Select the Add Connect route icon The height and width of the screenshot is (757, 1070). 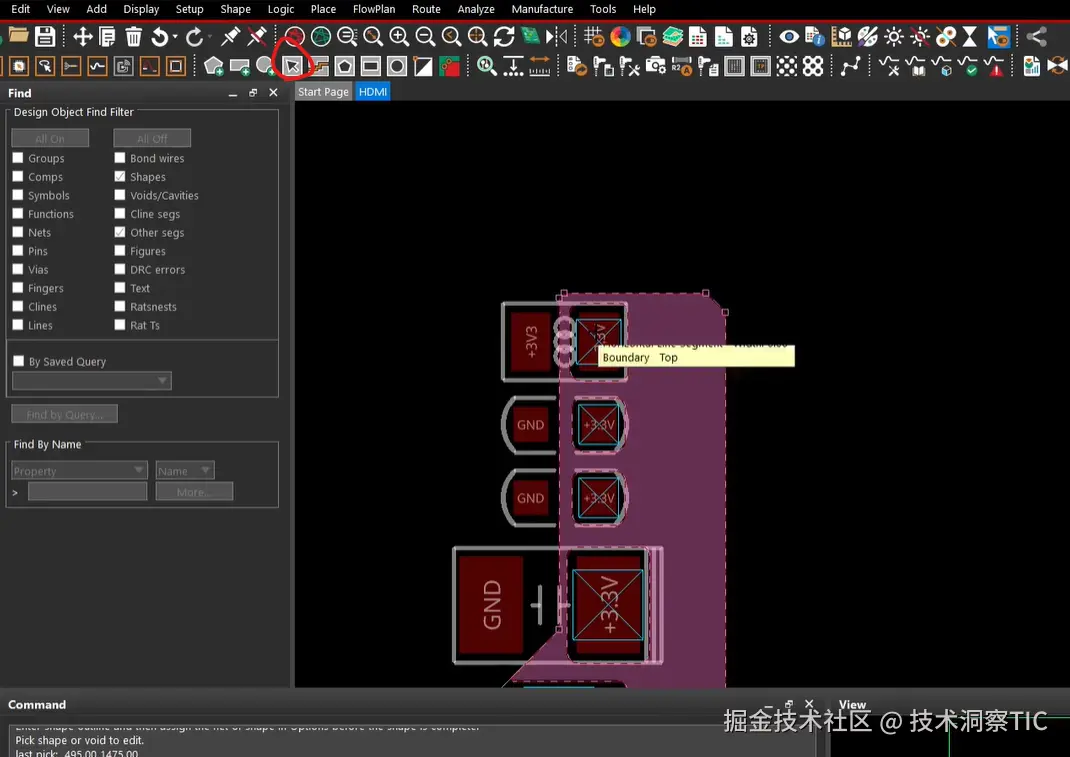point(850,66)
